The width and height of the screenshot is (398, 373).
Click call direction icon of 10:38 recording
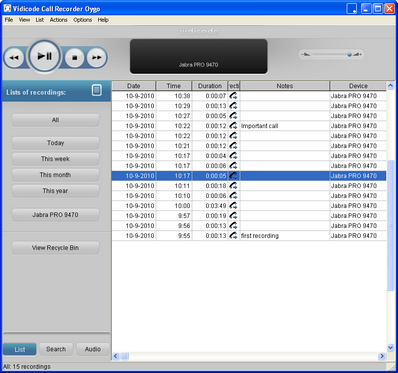pyautogui.click(x=234, y=96)
